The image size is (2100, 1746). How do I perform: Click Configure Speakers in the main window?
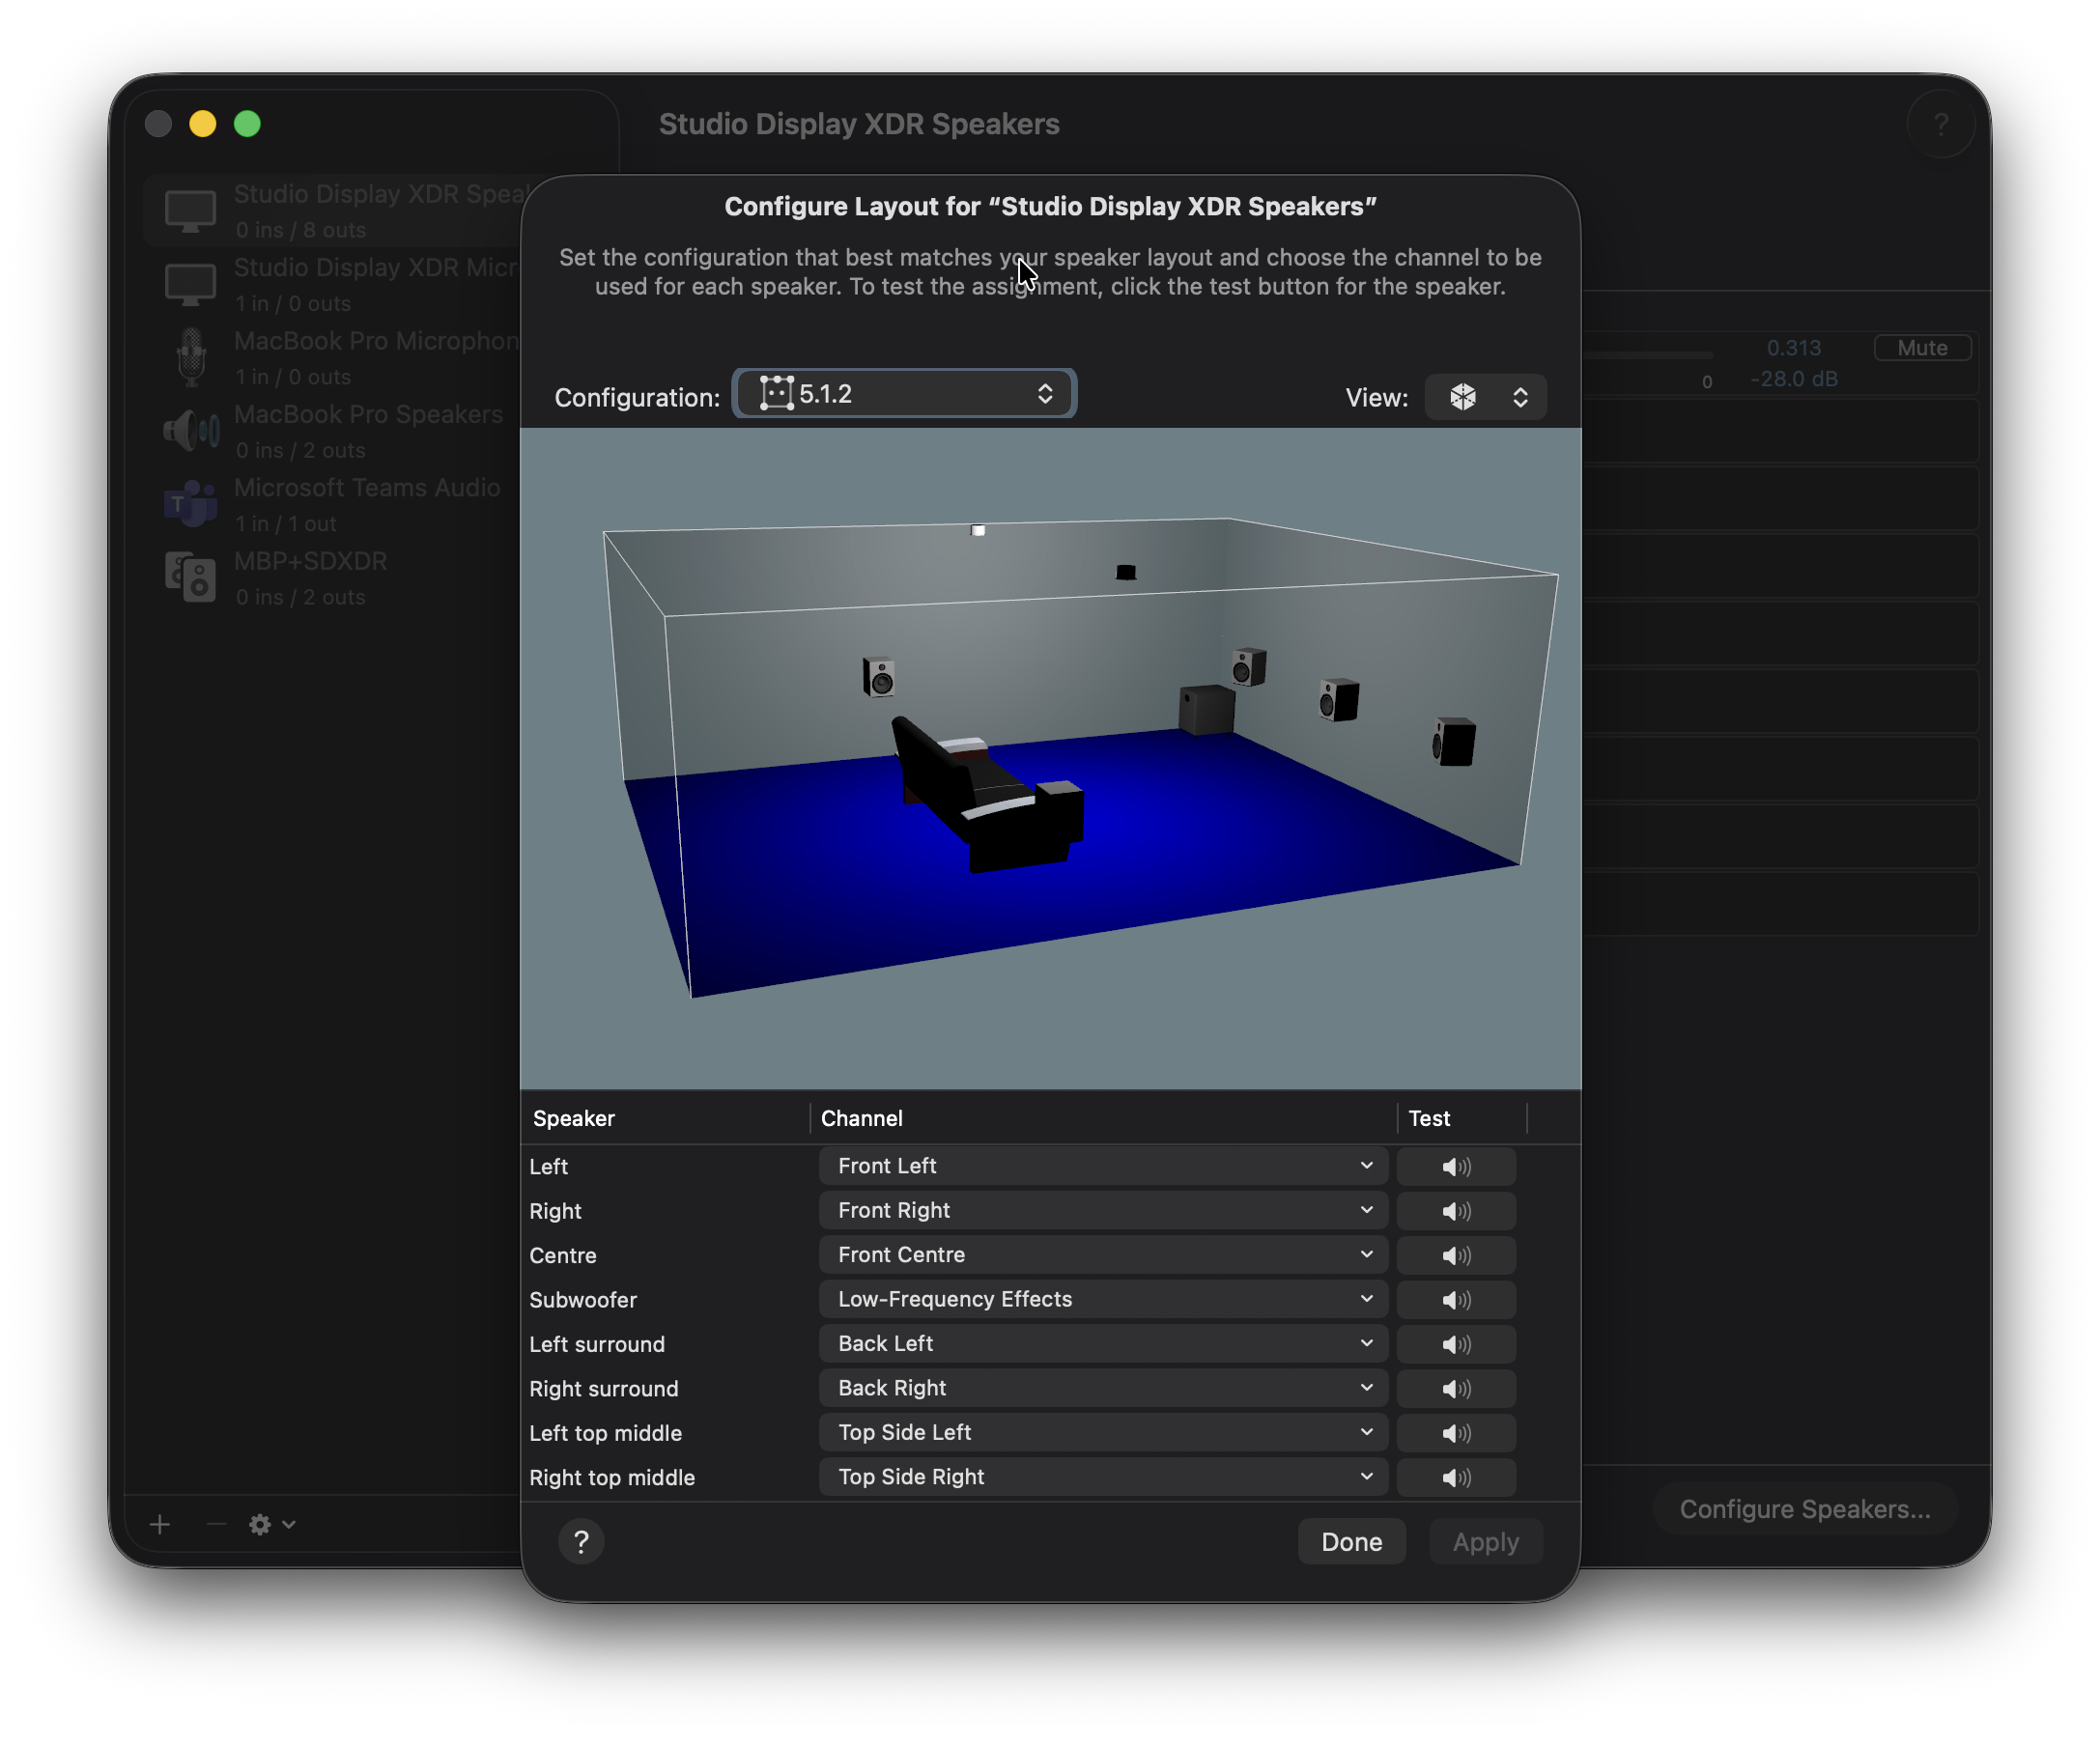pyautogui.click(x=1804, y=1509)
